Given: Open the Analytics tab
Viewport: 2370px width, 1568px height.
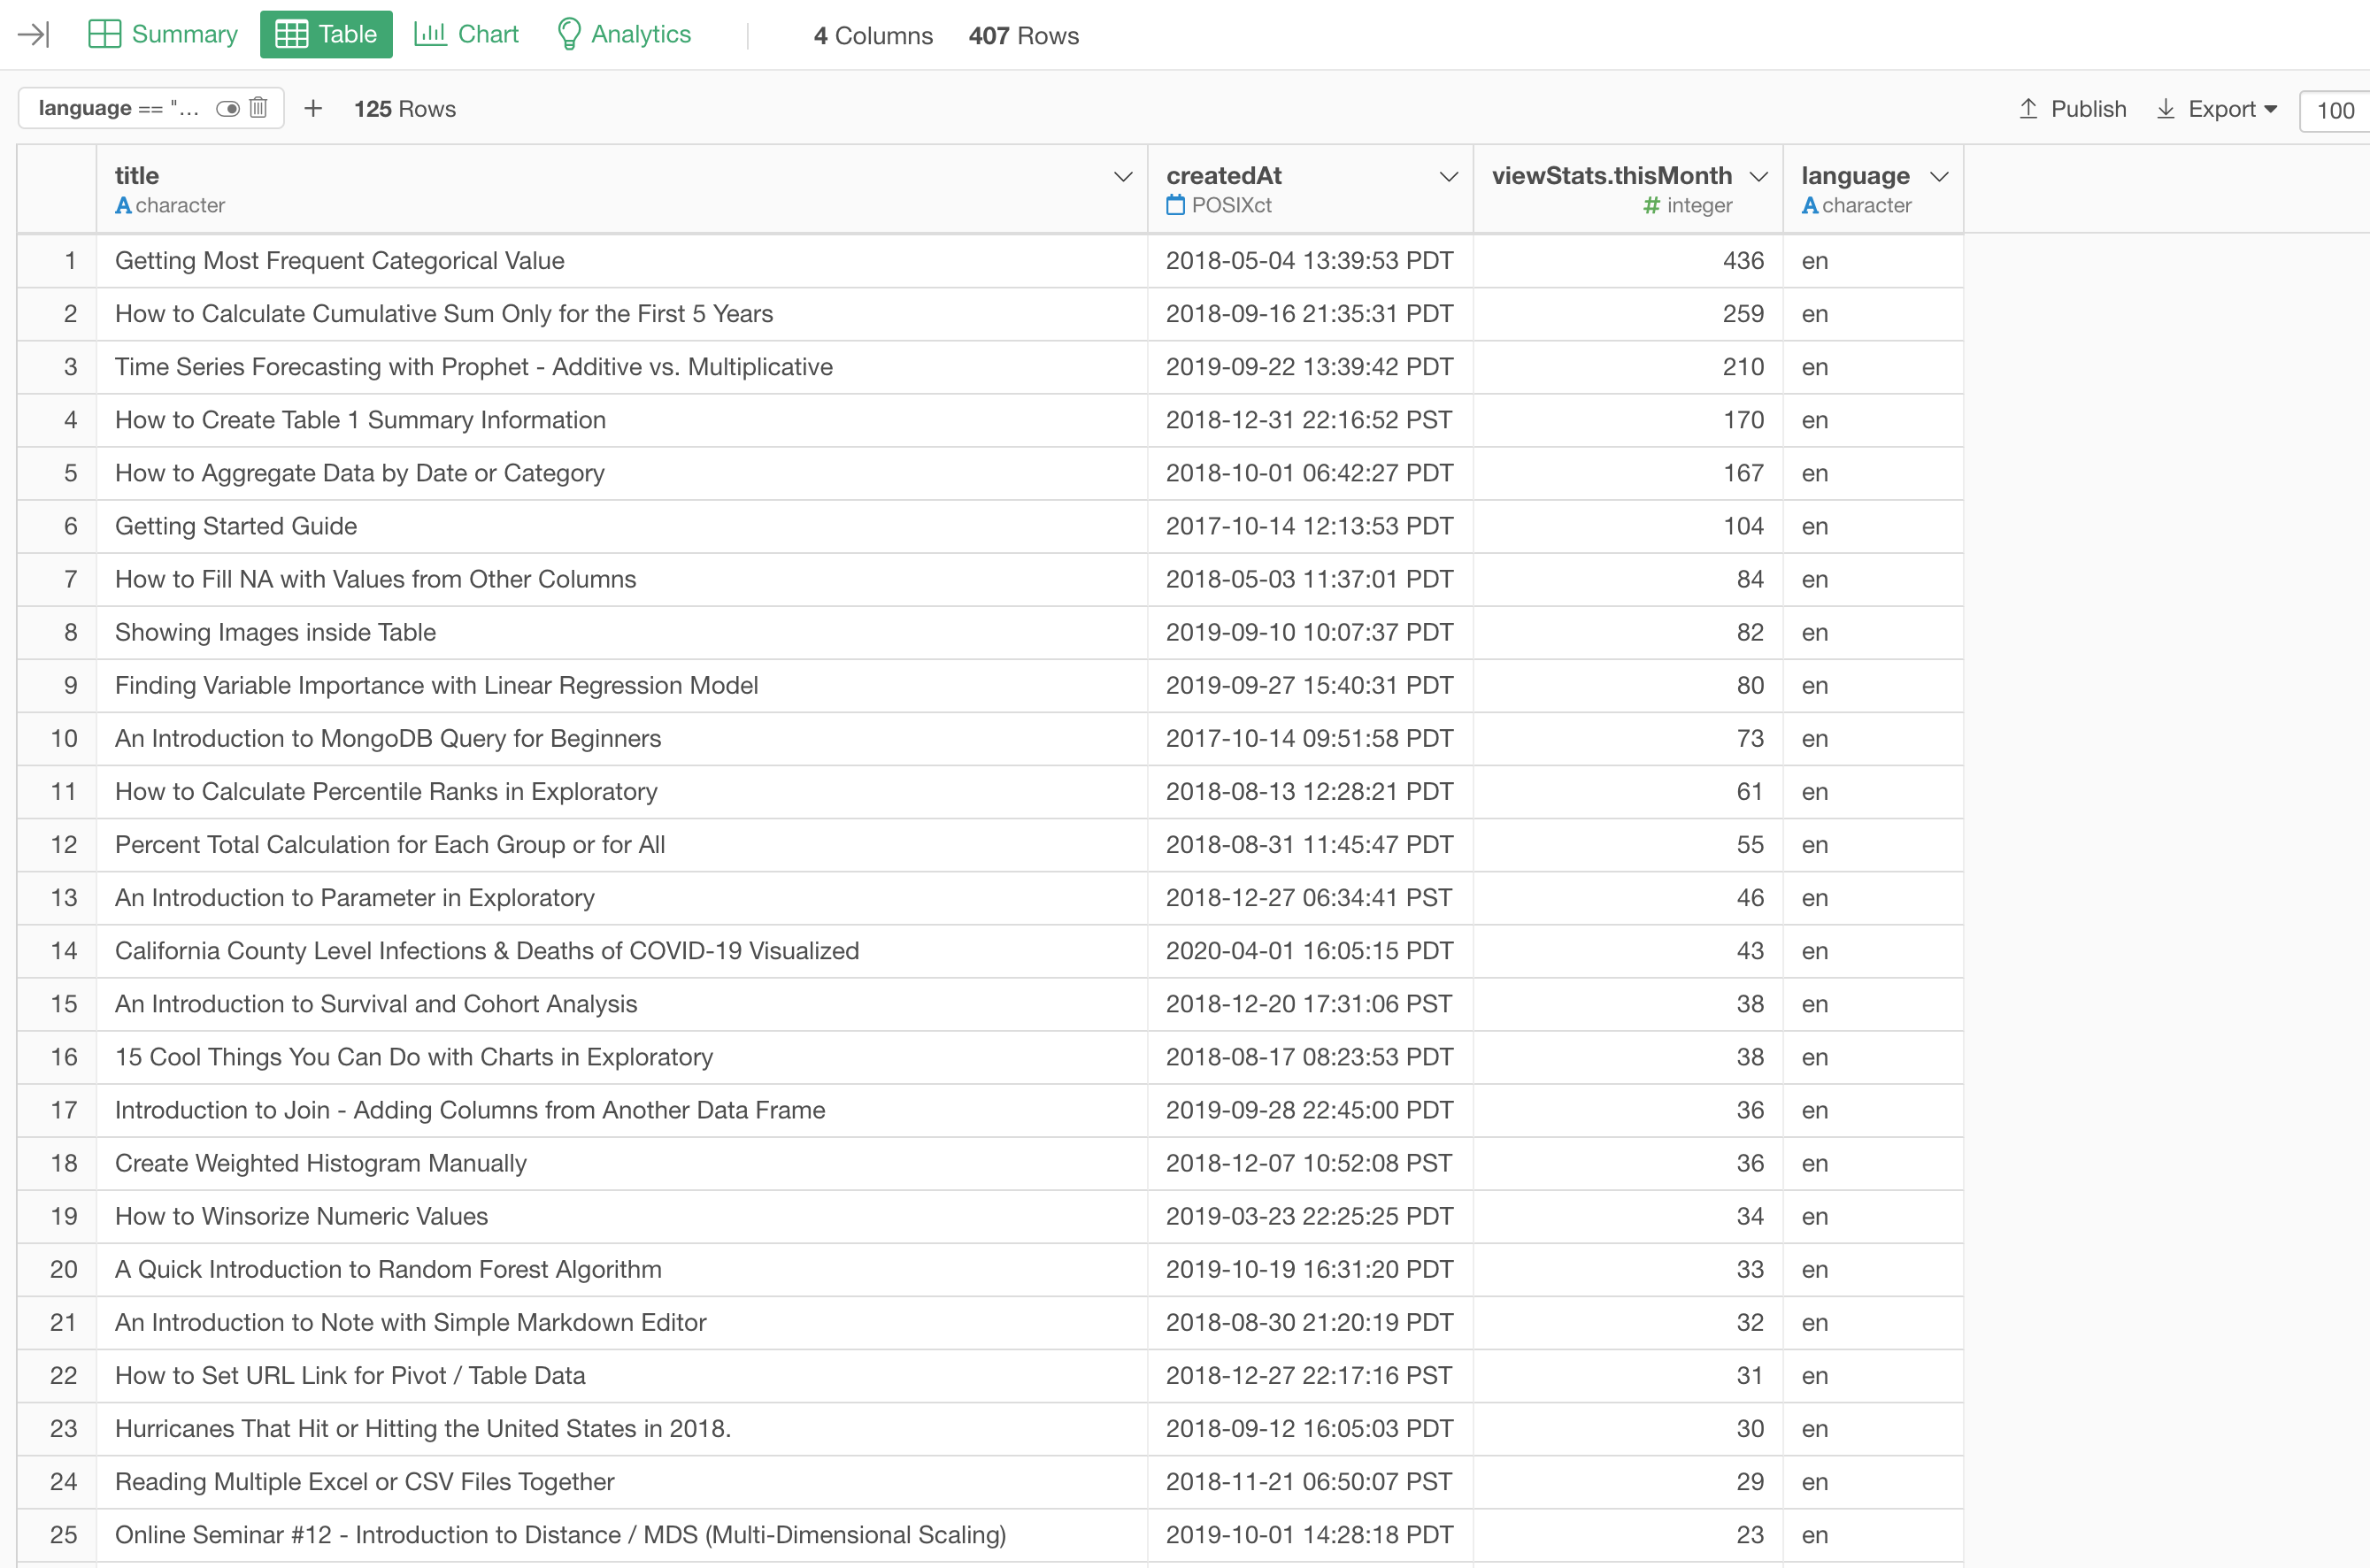Looking at the screenshot, I should (x=624, y=34).
